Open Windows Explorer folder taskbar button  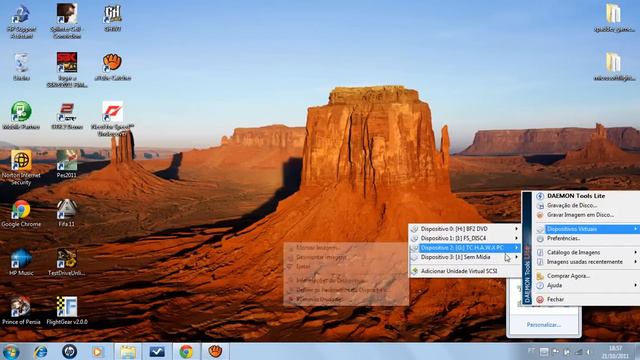point(128,351)
